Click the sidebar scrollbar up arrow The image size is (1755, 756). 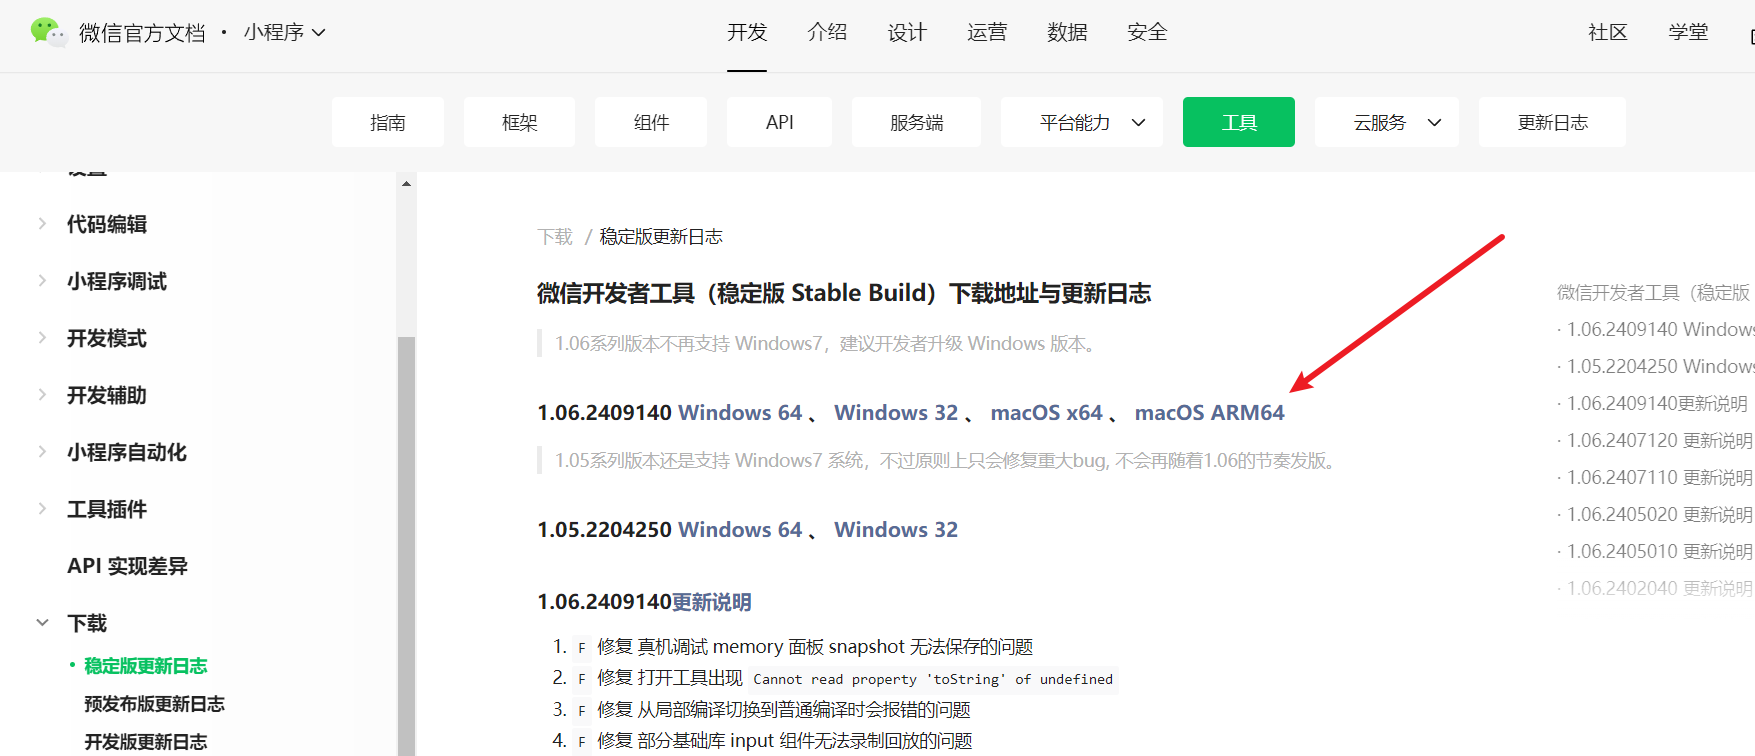point(406,183)
